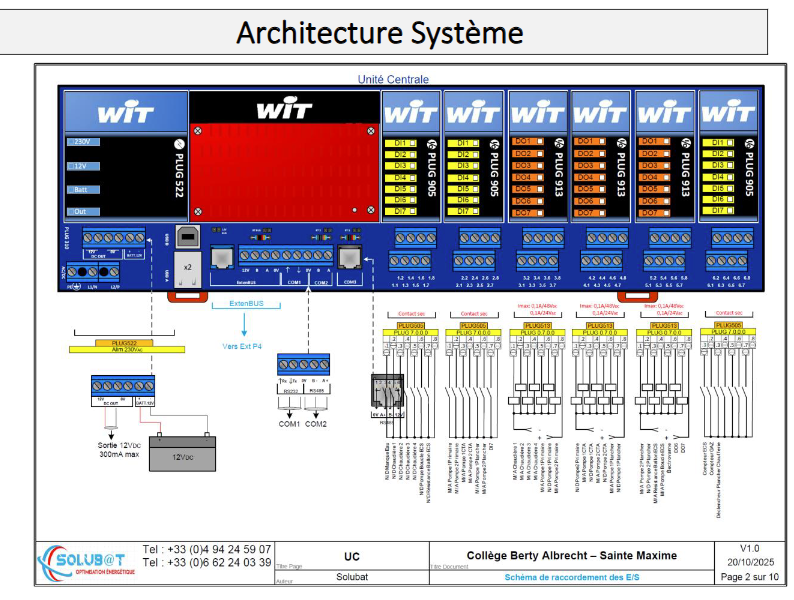Click the 12V indicator on PLUG 522

point(83,166)
